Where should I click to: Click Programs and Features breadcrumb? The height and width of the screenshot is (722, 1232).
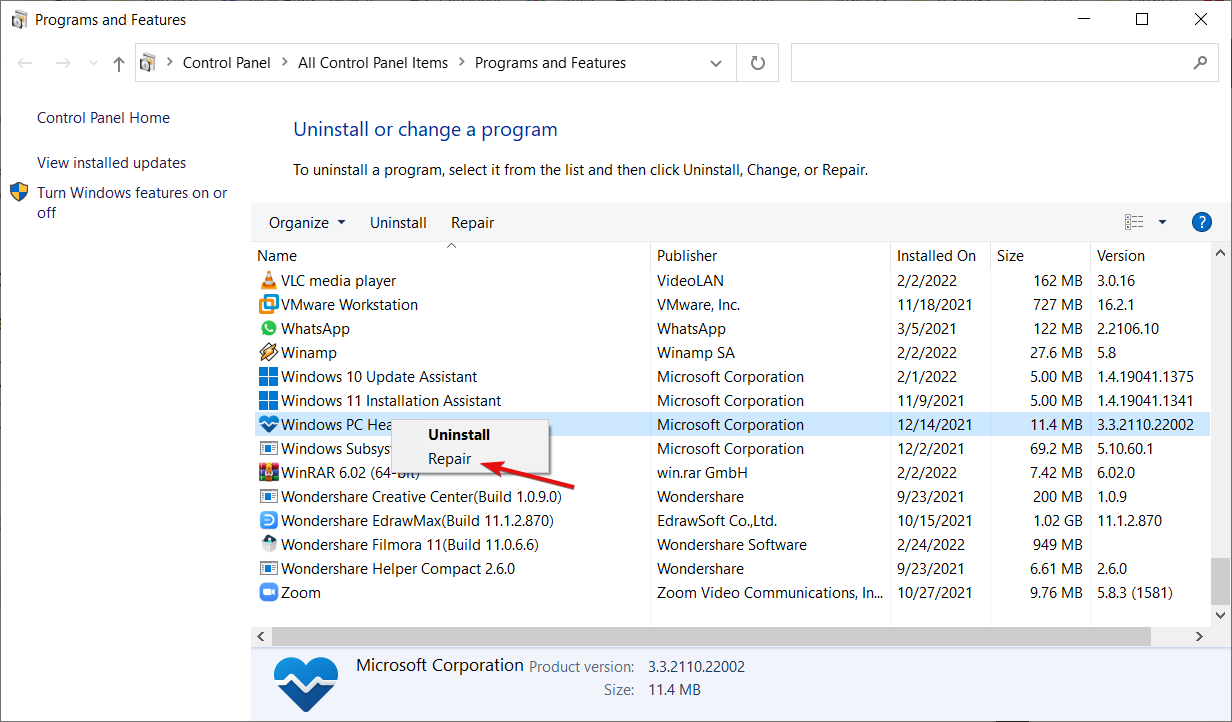pyautogui.click(x=551, y=63)
